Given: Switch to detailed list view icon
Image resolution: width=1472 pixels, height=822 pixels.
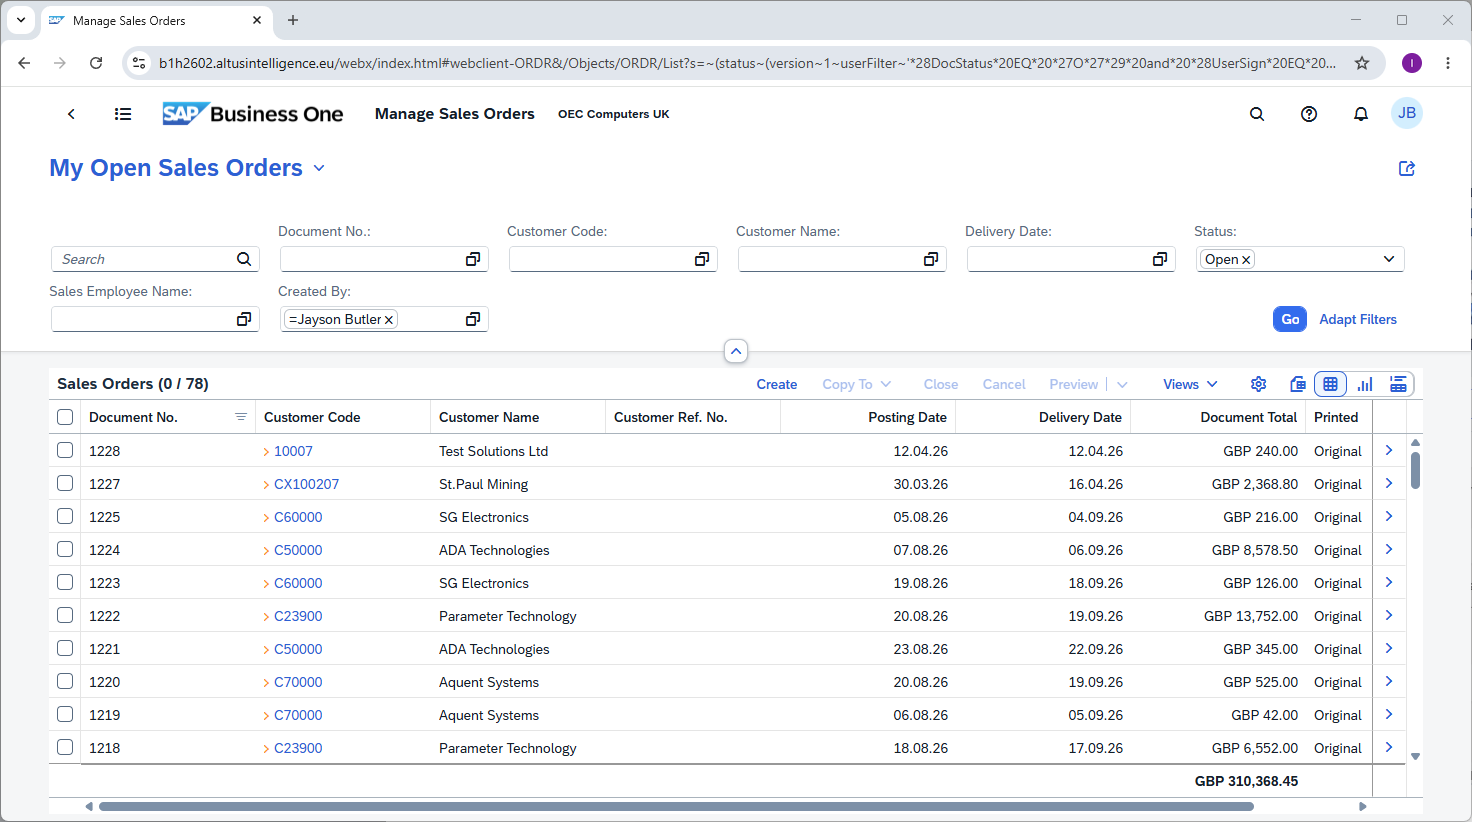Looking at the screenshot, I should (x=1398, y=384).
